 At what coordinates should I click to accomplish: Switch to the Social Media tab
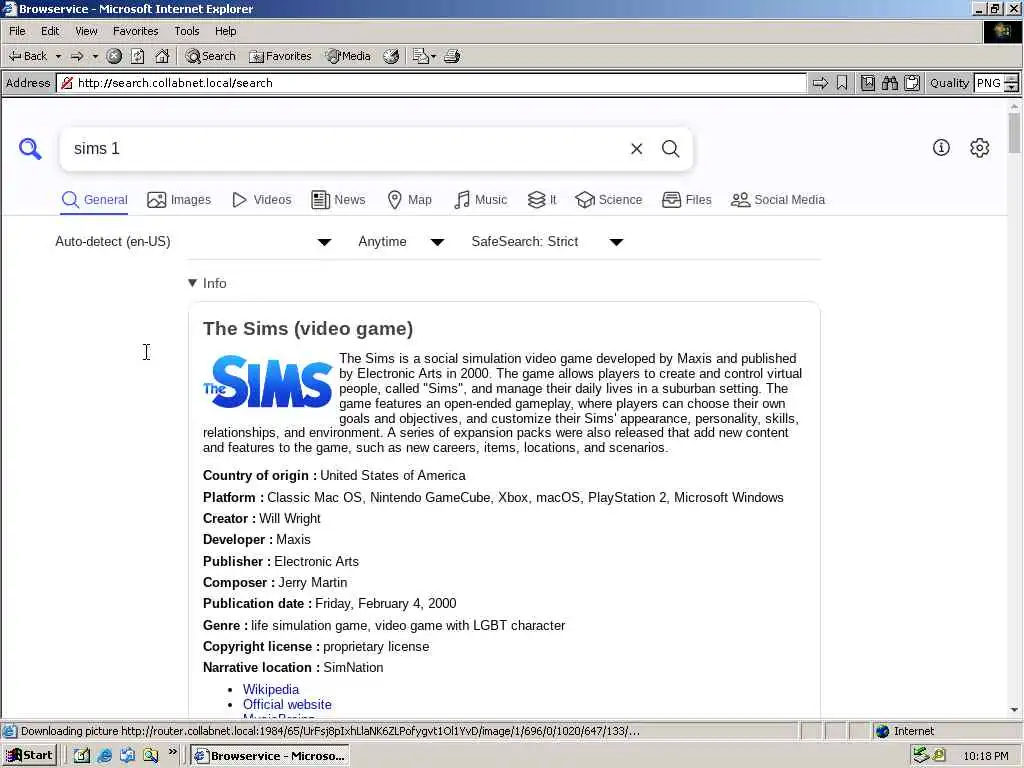click(x=778, y=200)
